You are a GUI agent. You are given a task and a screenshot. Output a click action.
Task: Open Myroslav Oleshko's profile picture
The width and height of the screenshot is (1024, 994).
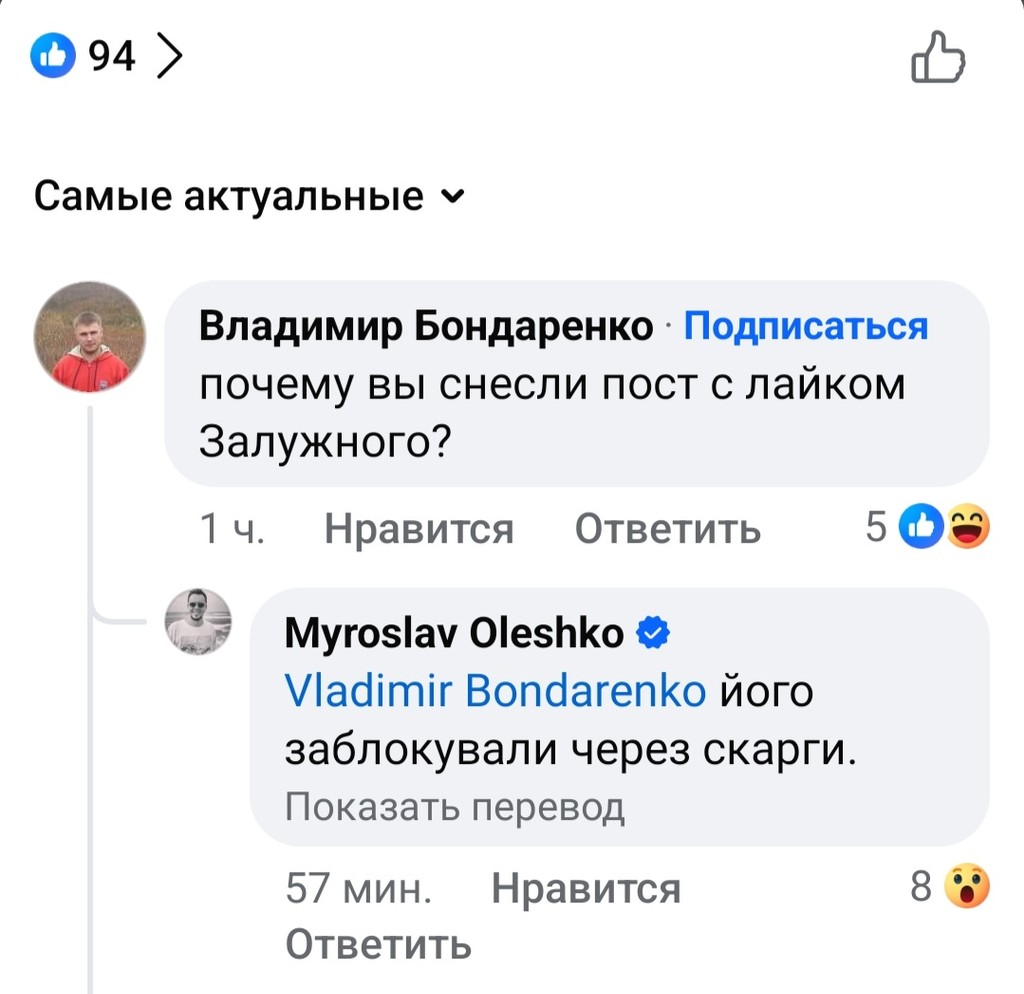[198, 622]
